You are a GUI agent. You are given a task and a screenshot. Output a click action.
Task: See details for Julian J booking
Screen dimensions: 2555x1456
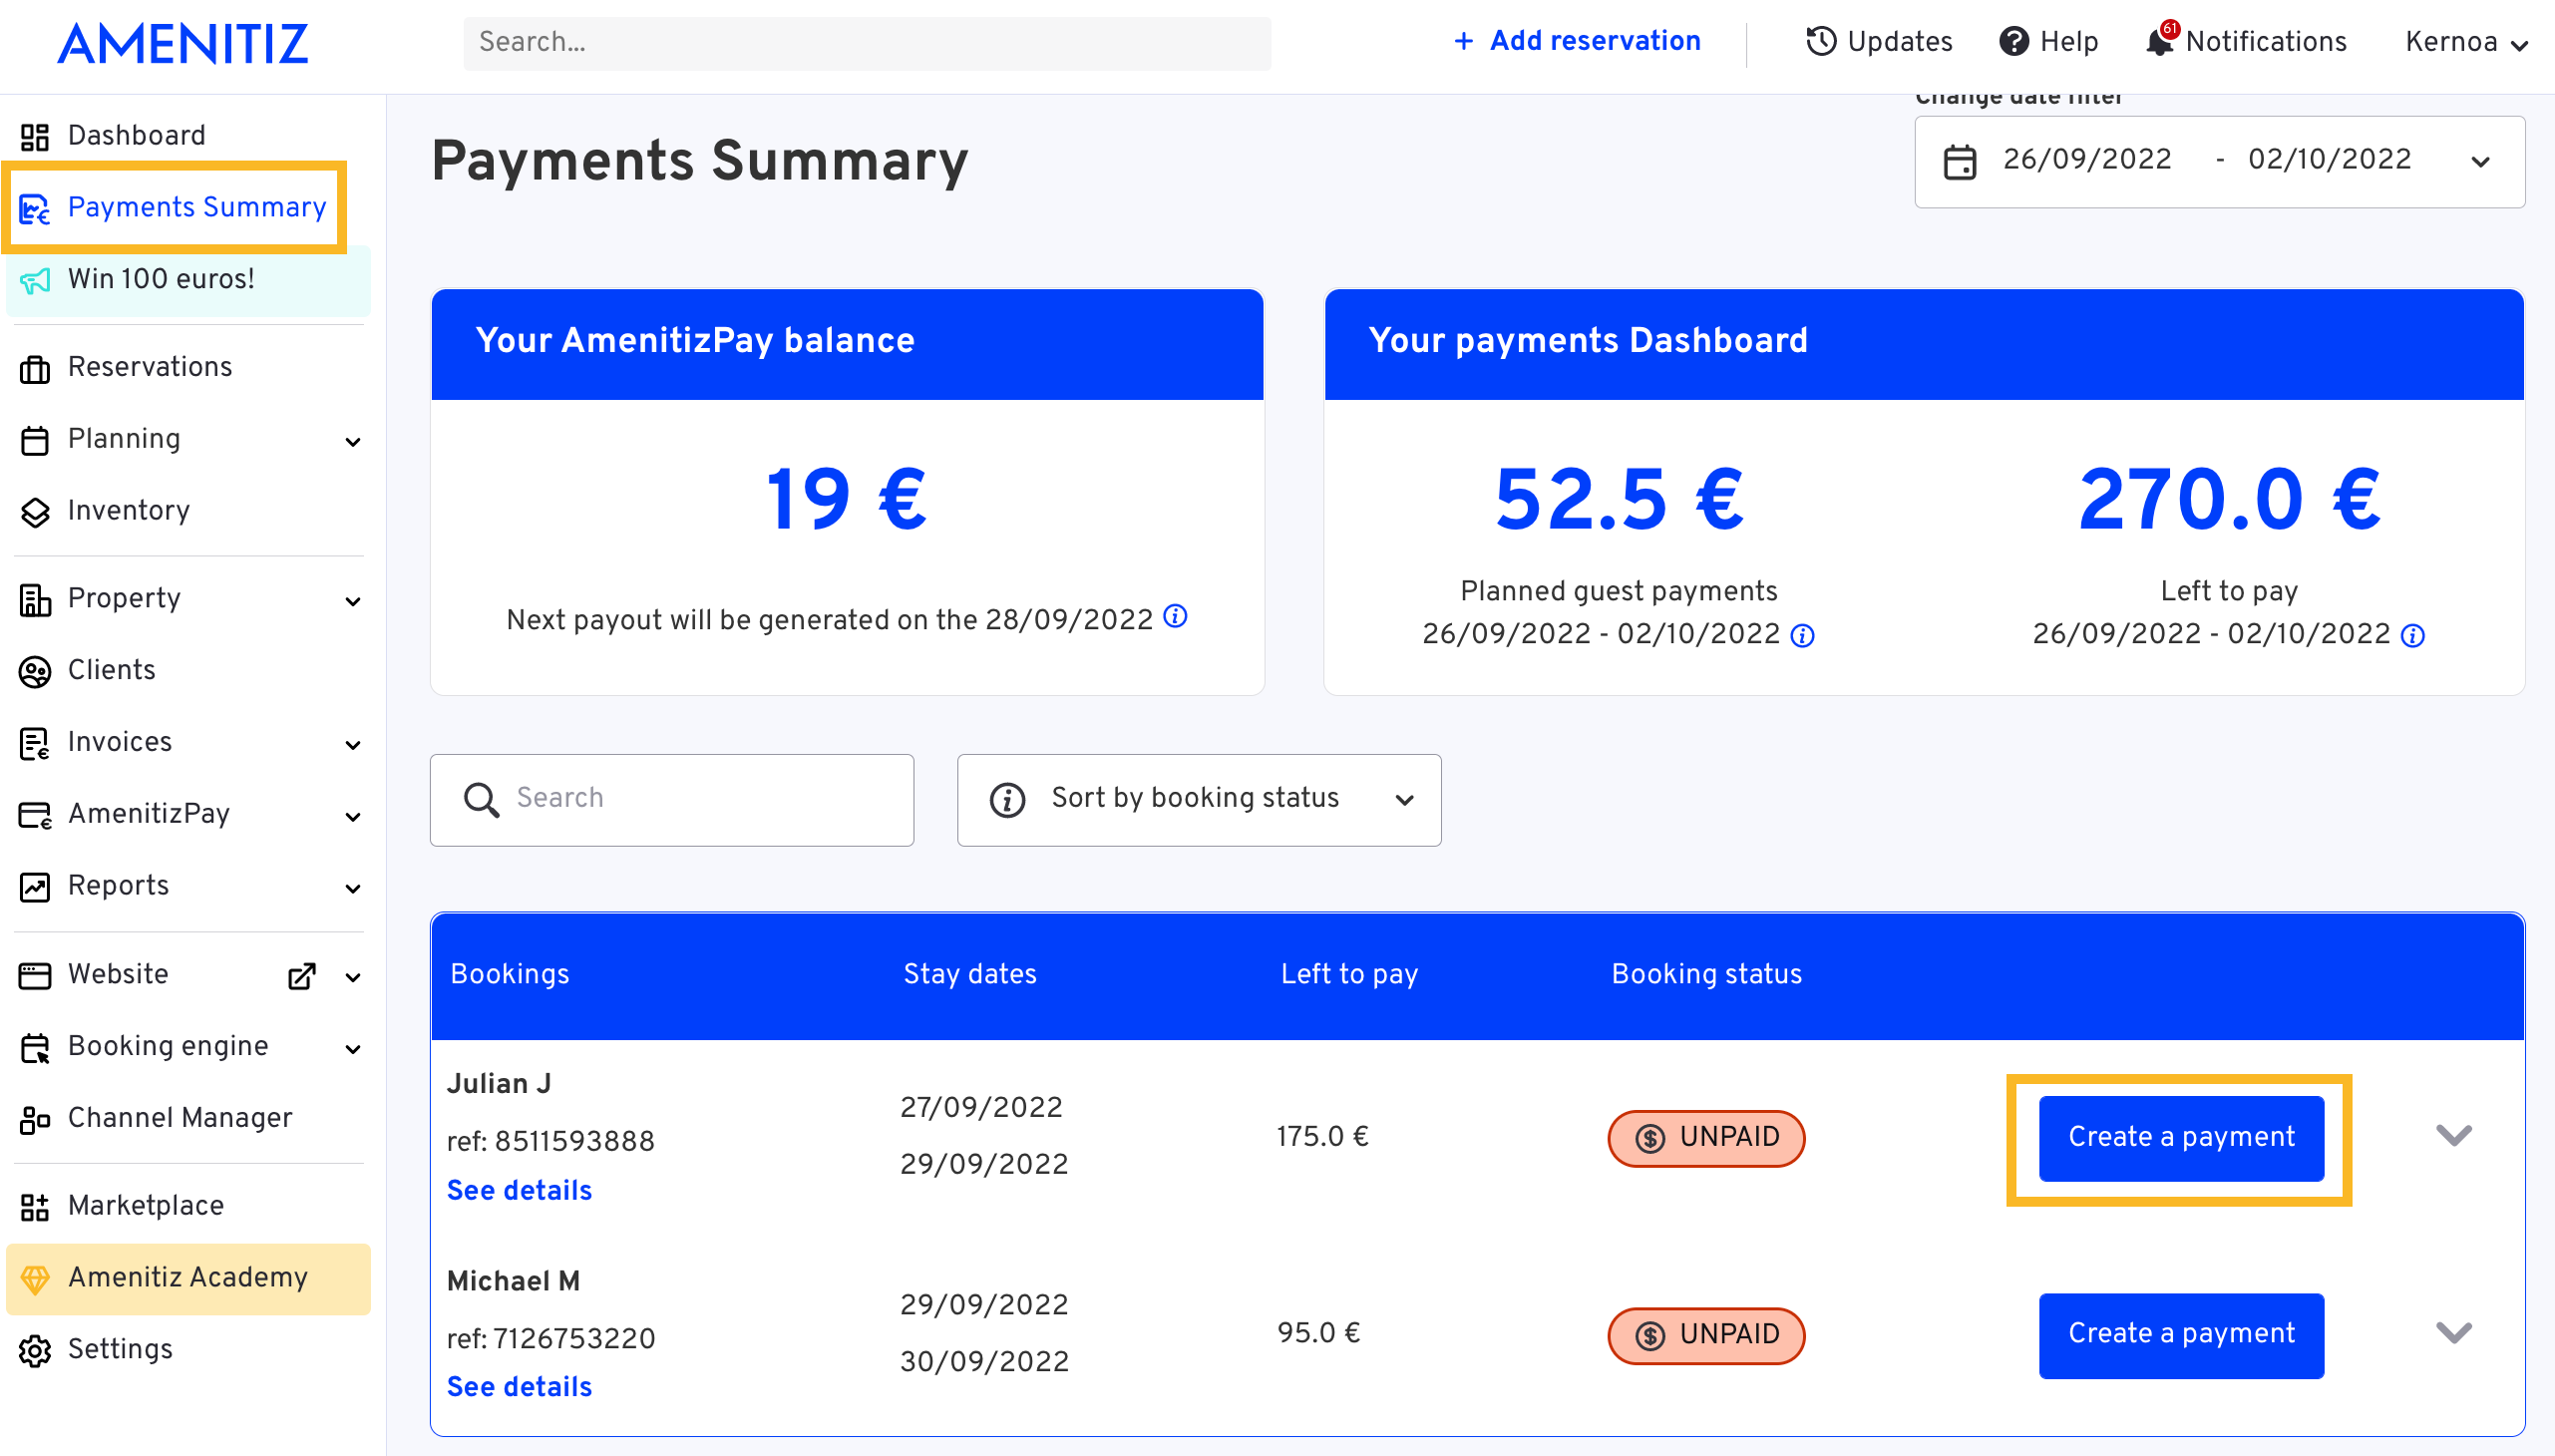(x=519, y=1191)
